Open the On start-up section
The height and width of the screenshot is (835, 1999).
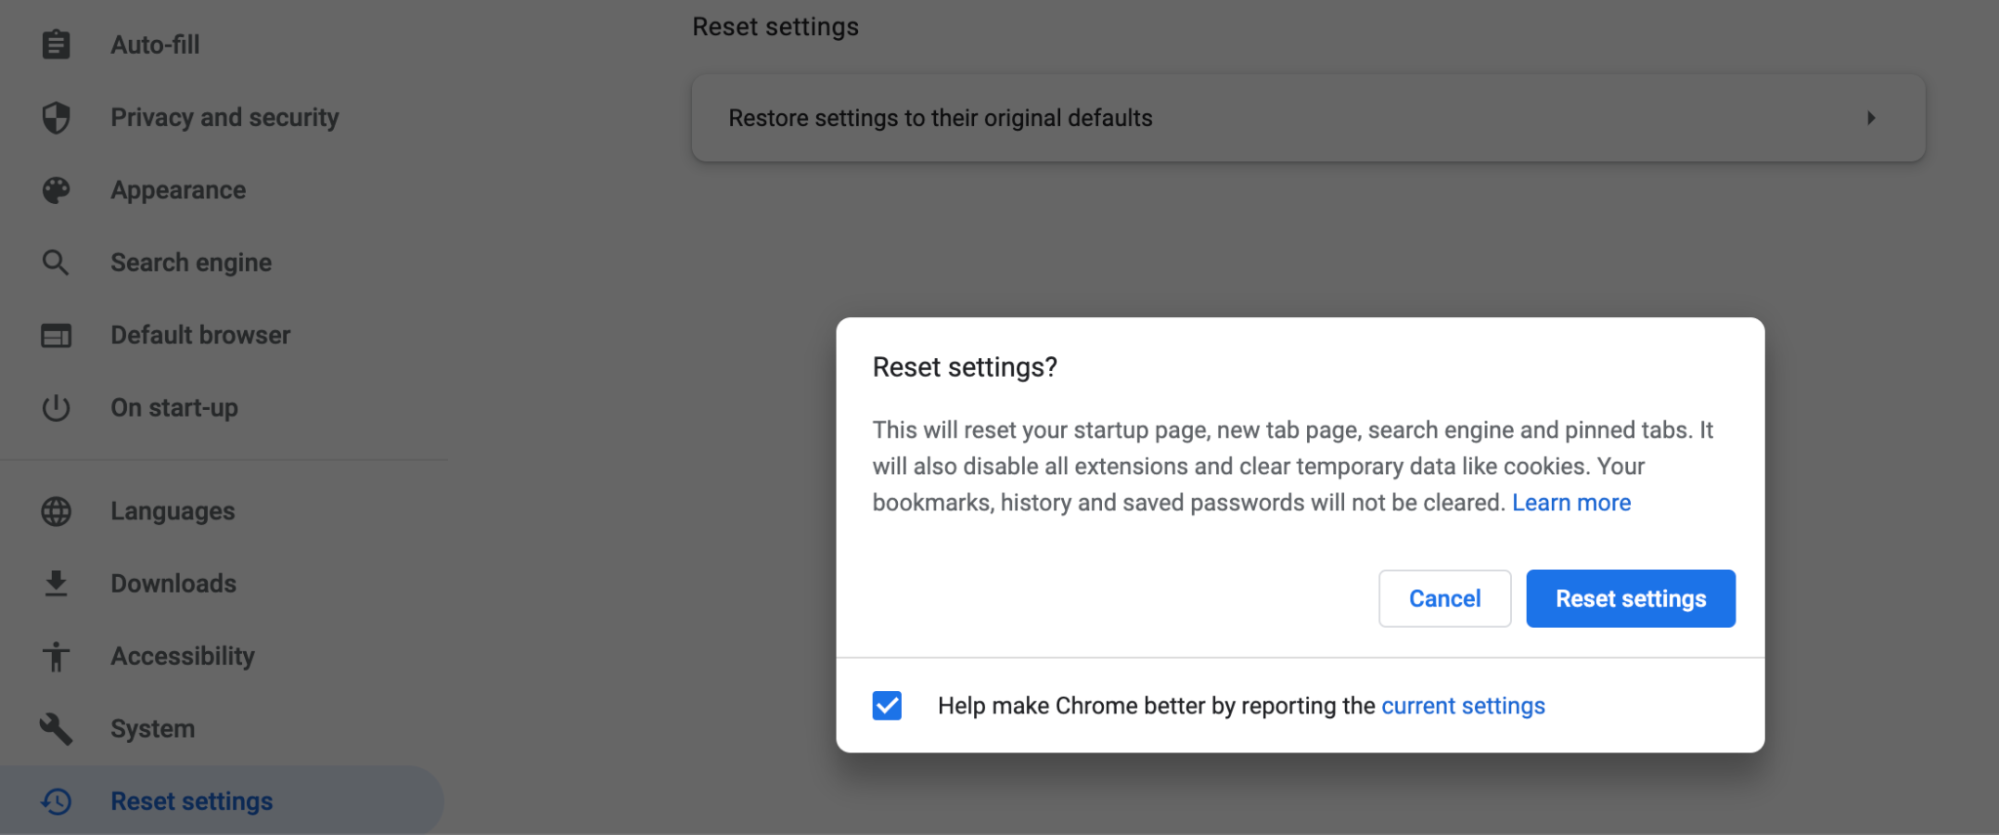pyautogui.click(x=174, y=408)
